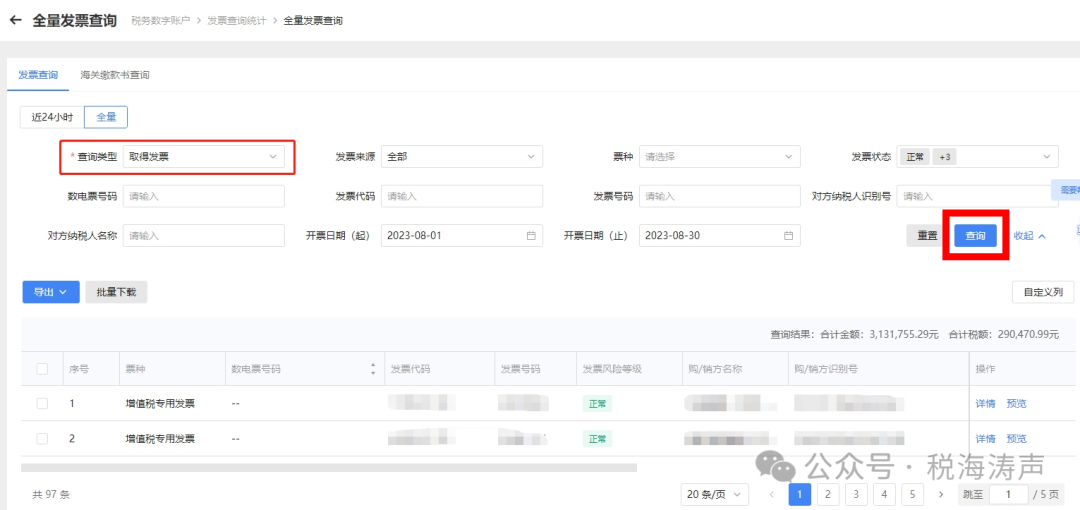Select the 近24小时 tab

point(52,117)
